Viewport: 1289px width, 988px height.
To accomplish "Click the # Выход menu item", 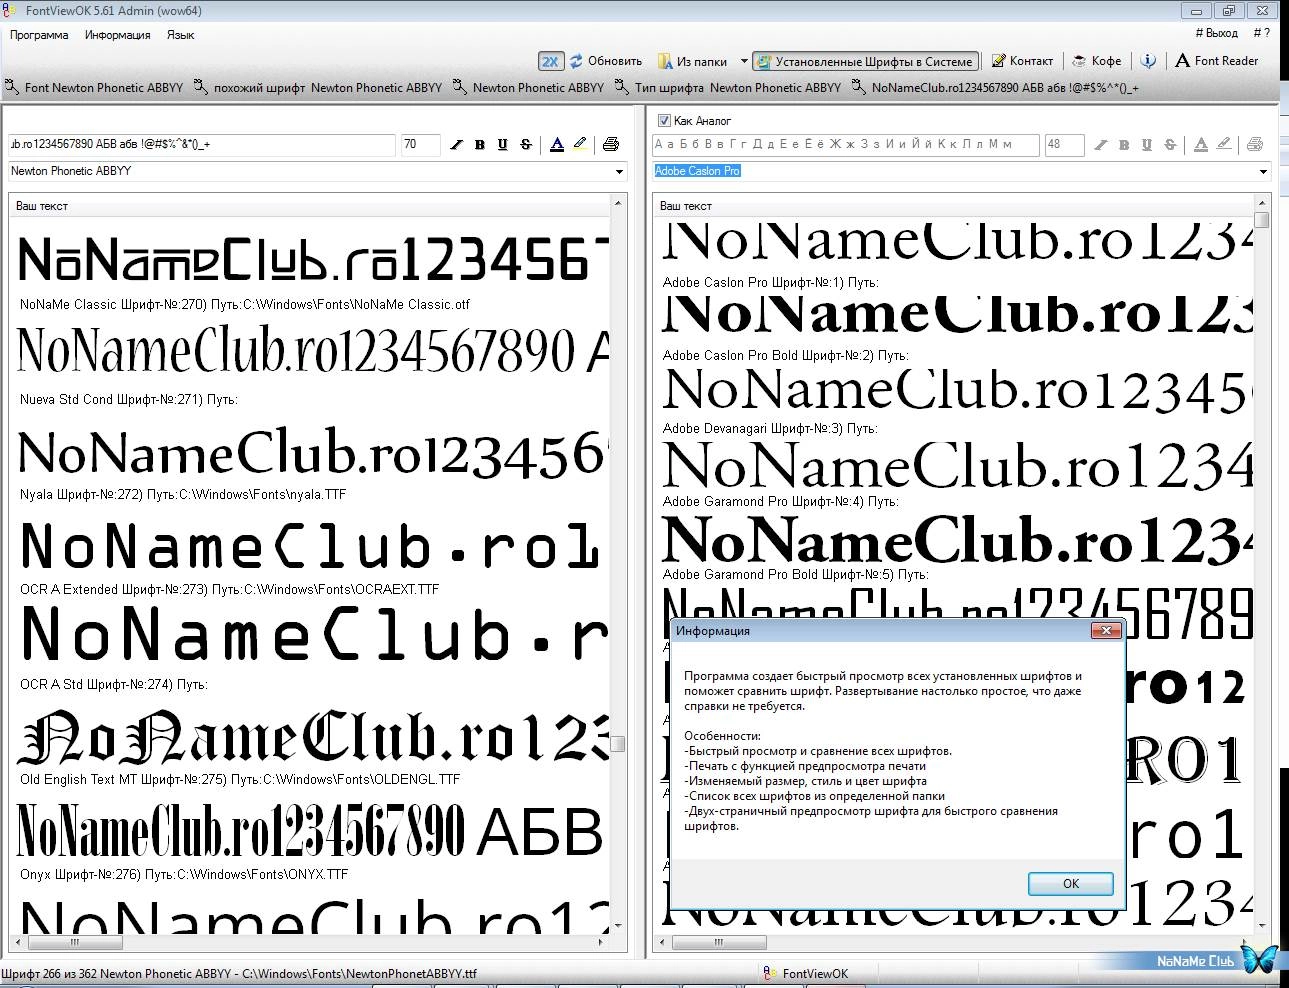I will click(x=1216, y=33).
